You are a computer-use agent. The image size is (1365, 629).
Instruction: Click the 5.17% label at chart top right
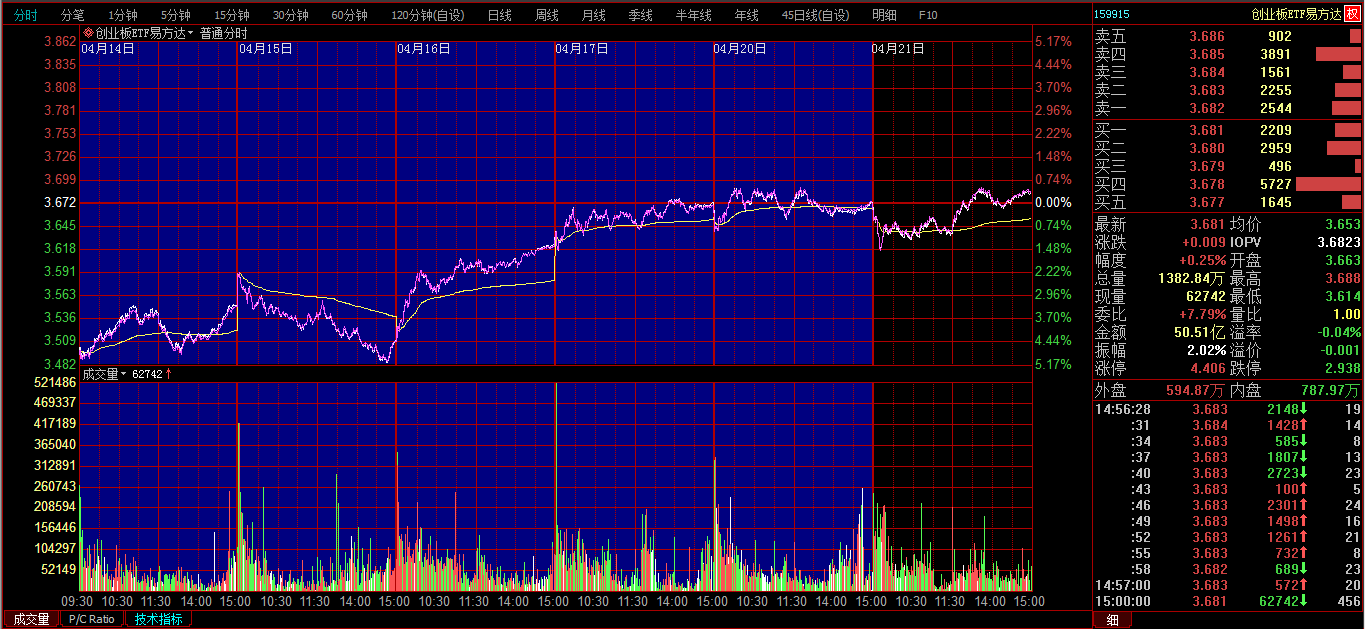click(1054, 41)
